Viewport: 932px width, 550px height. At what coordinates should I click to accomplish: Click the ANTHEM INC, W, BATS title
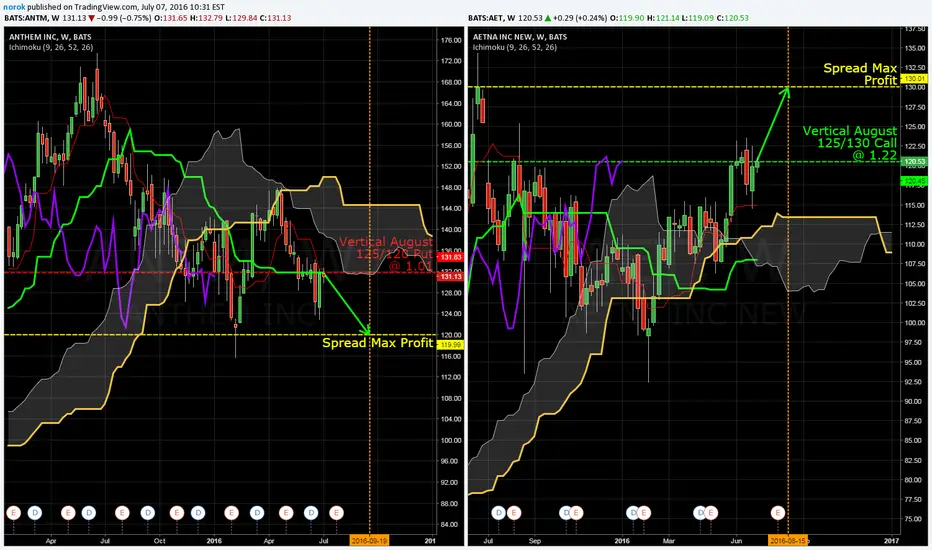click(x=50, y=37)
